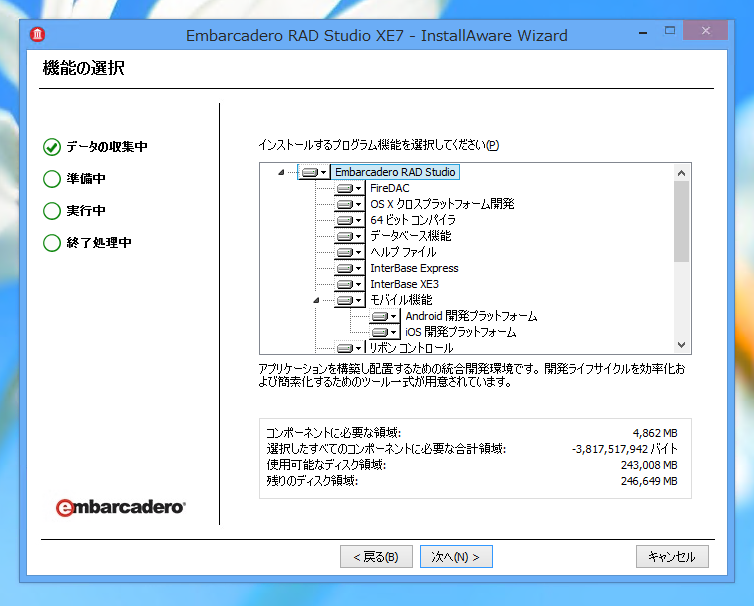
Task: Open the feature dropdown for iOS 開発プラットフォーム
Action: pyautogui.click(x=384, y=332)
